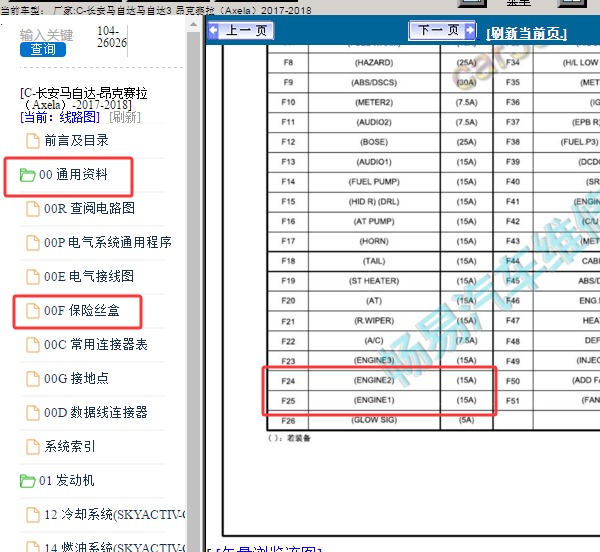Viewport: 600px width, 552px height.
Task: Select the (METER2) table cell
Action: (374, 102)
